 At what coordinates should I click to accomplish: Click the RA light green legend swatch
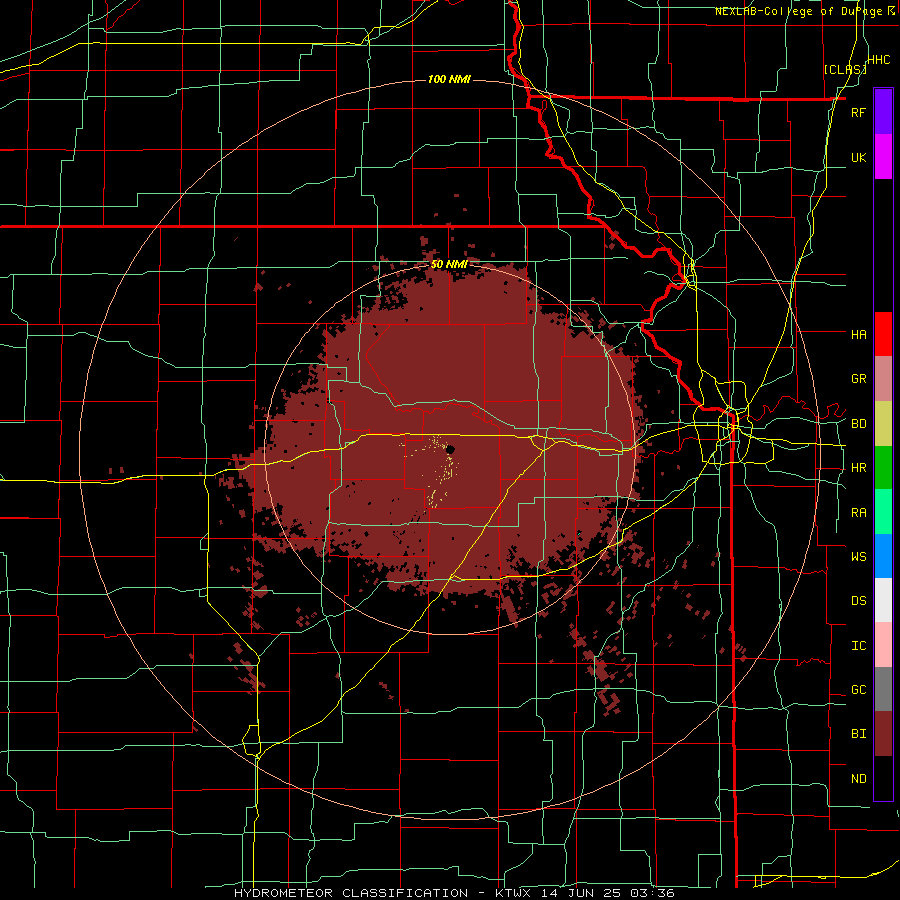tap(883, 512)
